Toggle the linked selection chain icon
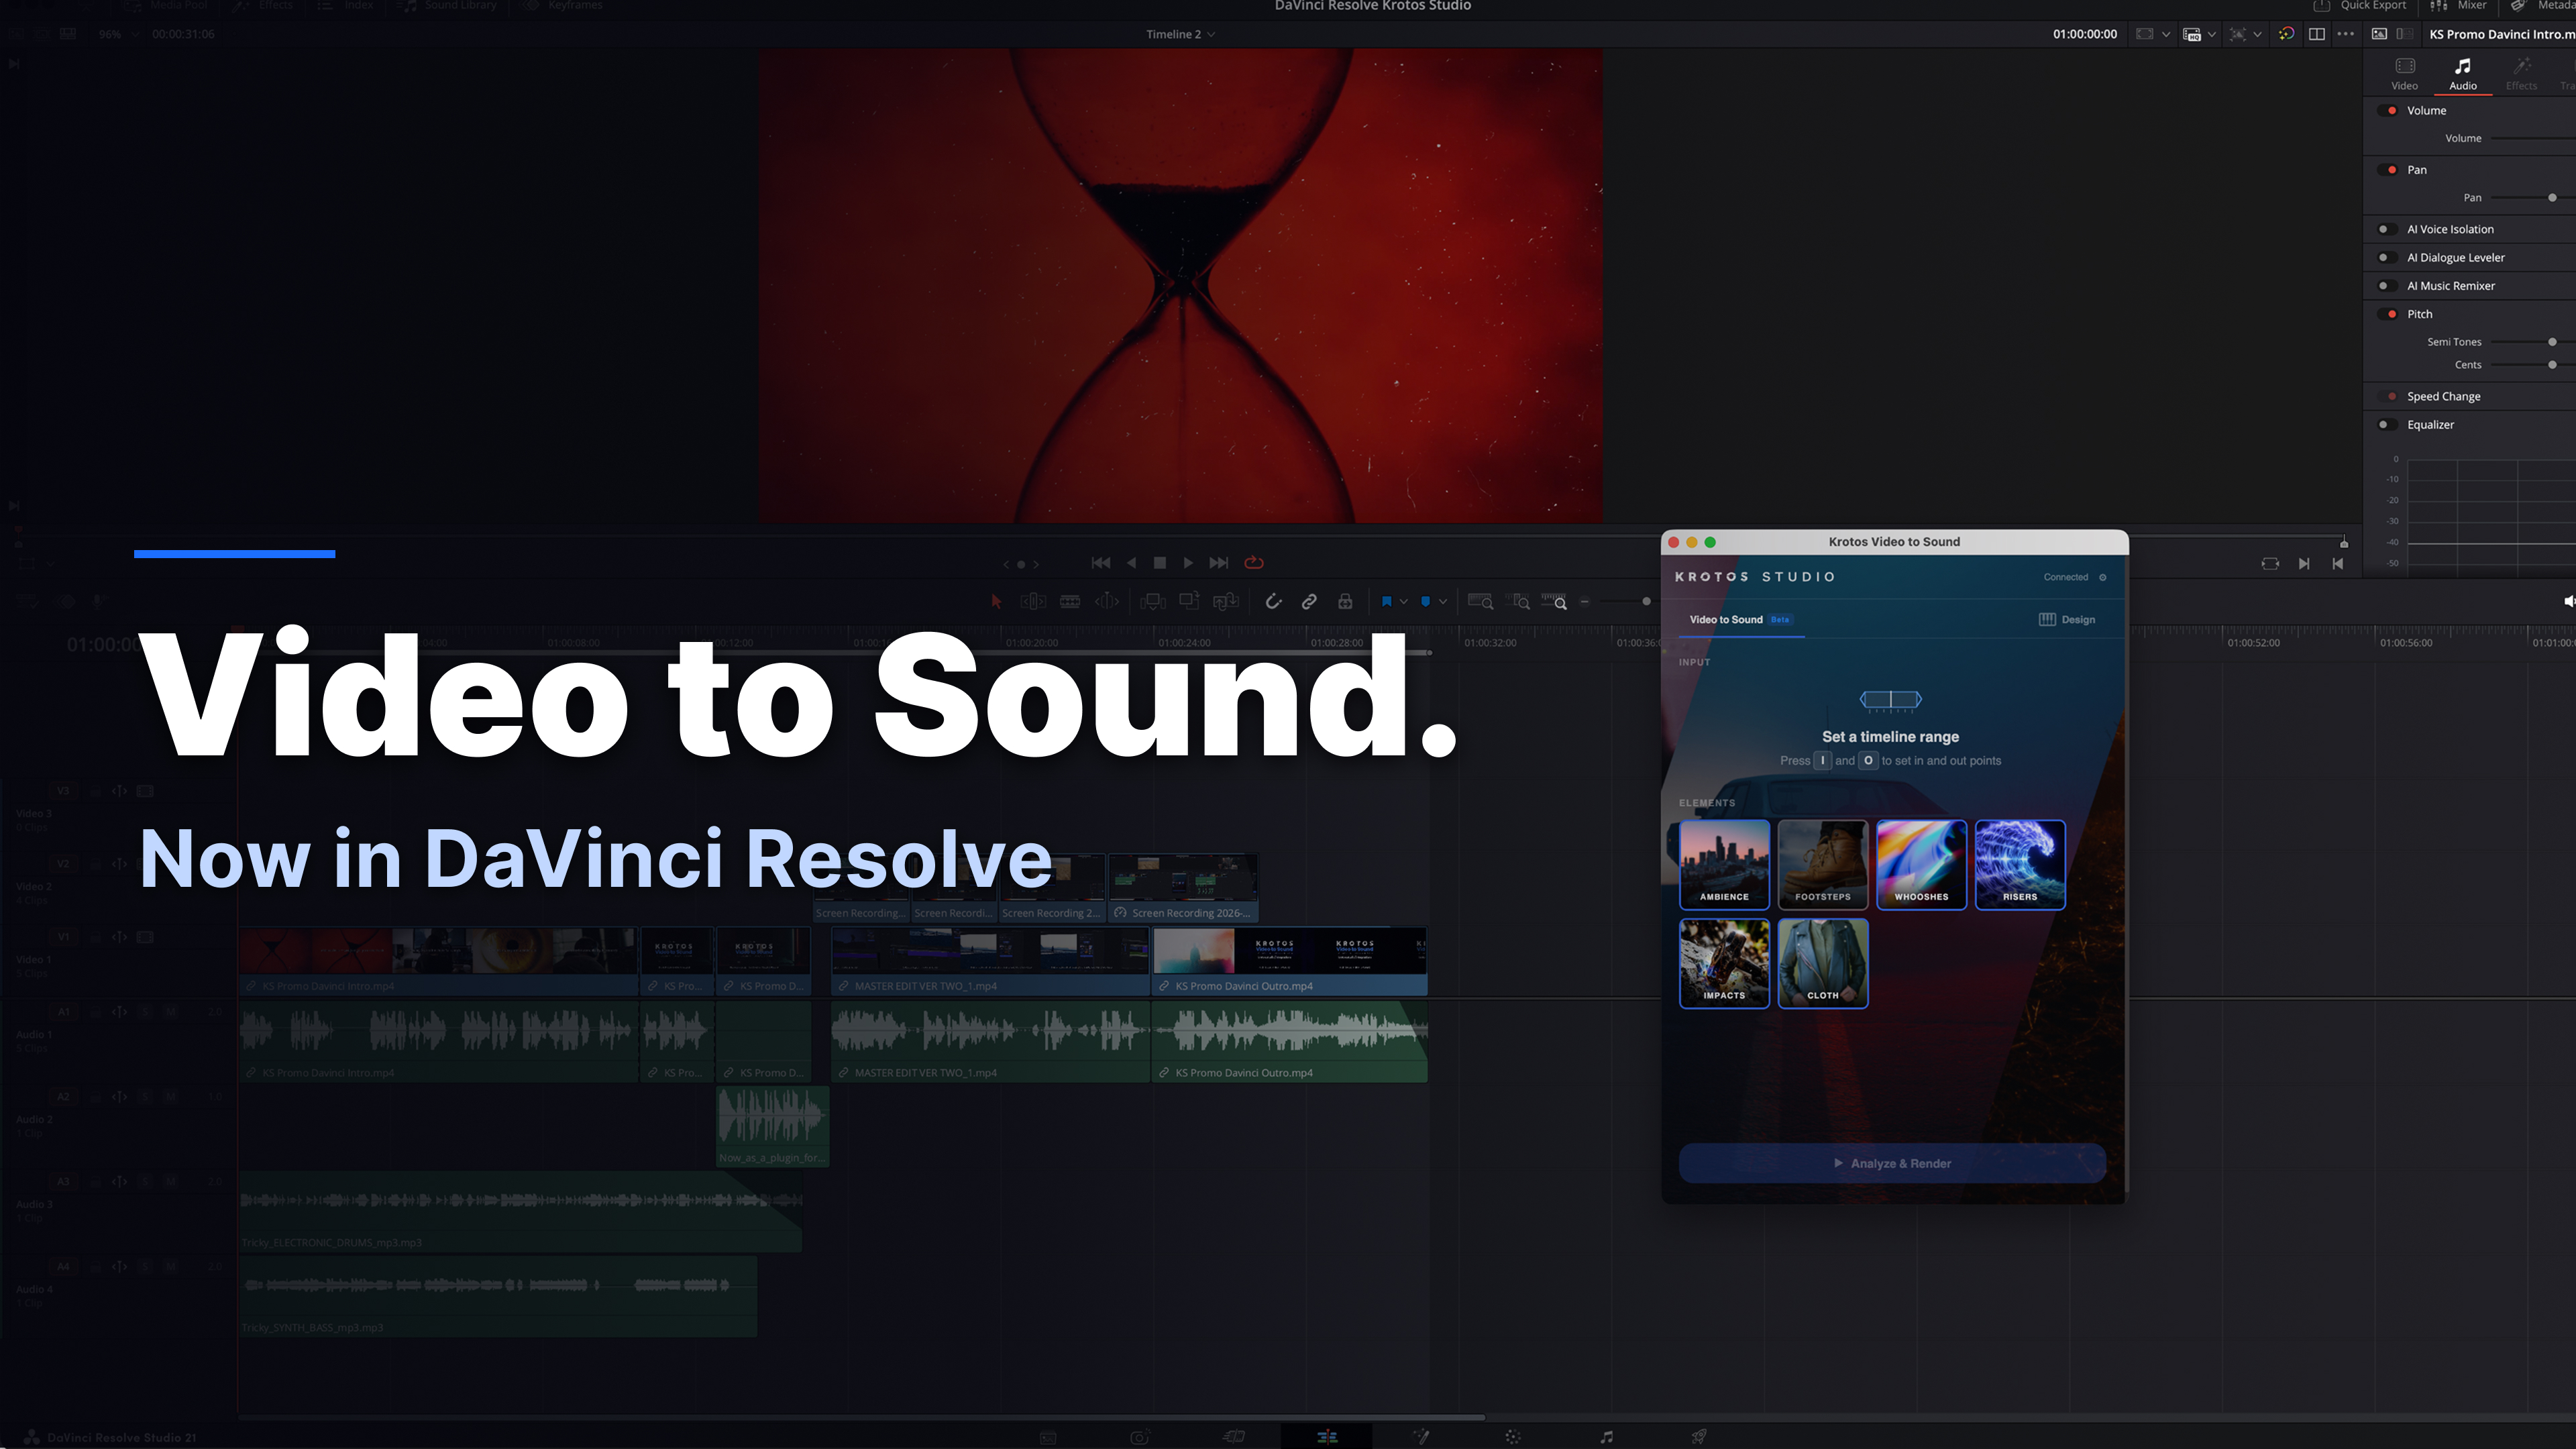 pyautogui.click(x=1309, y=601)
